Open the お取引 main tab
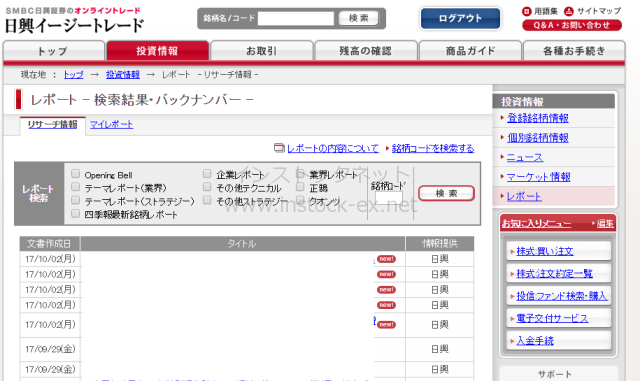 click(262, 51)
